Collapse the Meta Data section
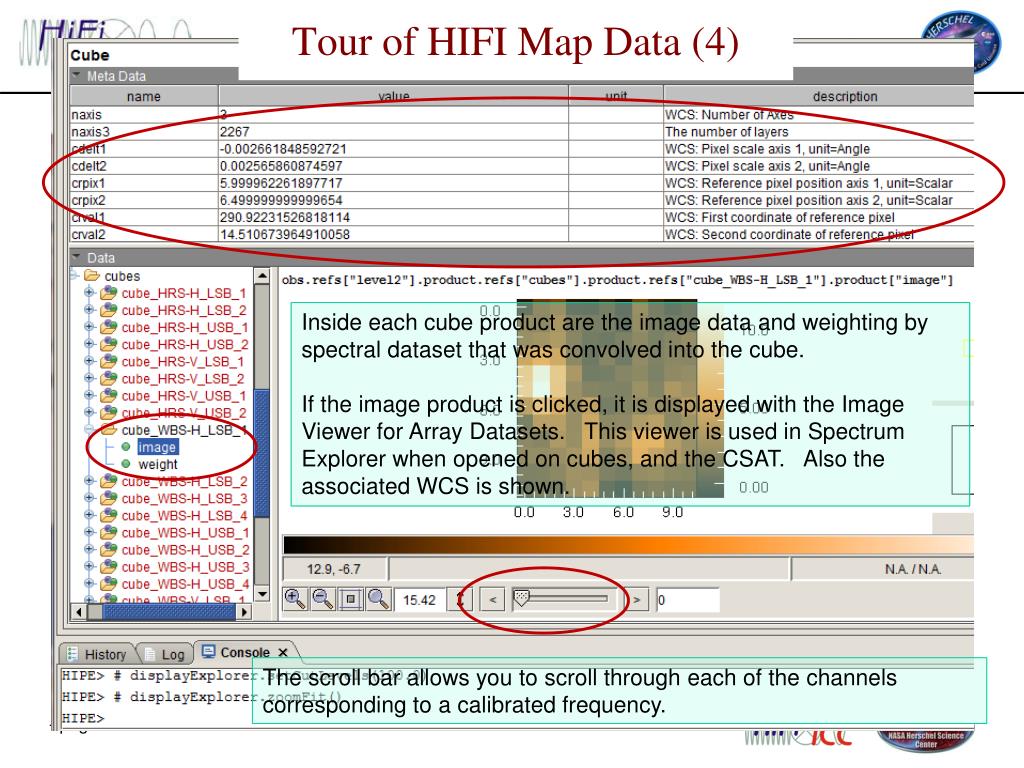Screen dimensions: 1024x768 pyautogui.click(x=77, y=75)
